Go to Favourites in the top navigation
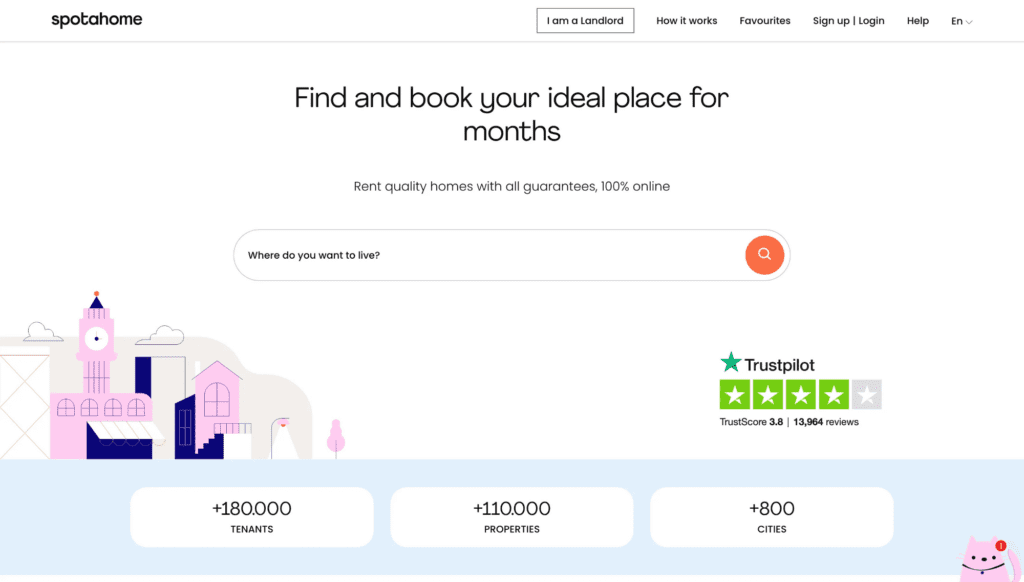The image size is (1024, 582). 765,21
